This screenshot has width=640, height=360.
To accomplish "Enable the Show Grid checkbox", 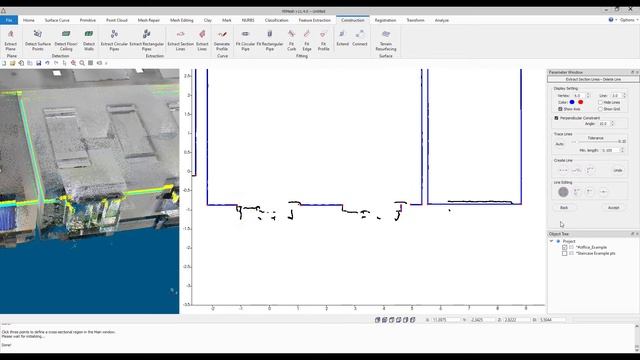I will (600, 109).
